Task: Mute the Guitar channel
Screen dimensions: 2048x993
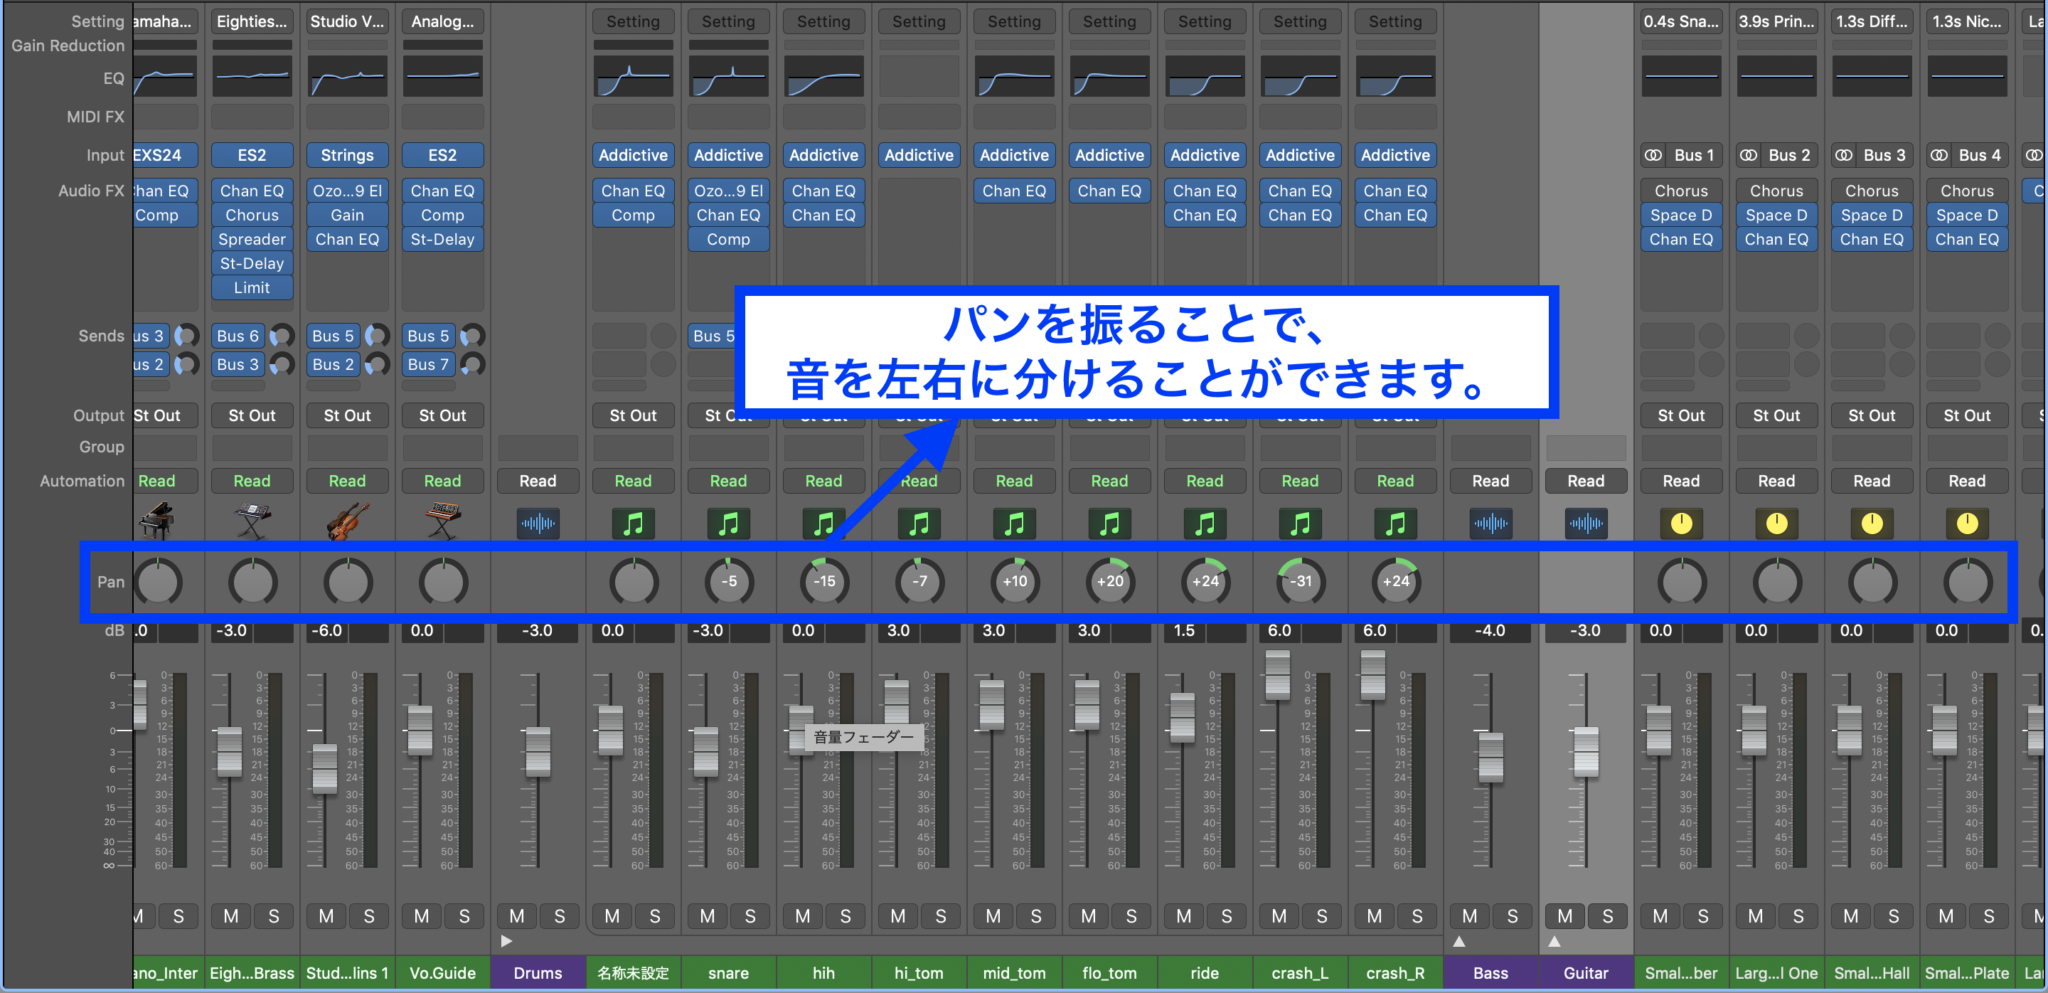Action: coord(1564,916)
